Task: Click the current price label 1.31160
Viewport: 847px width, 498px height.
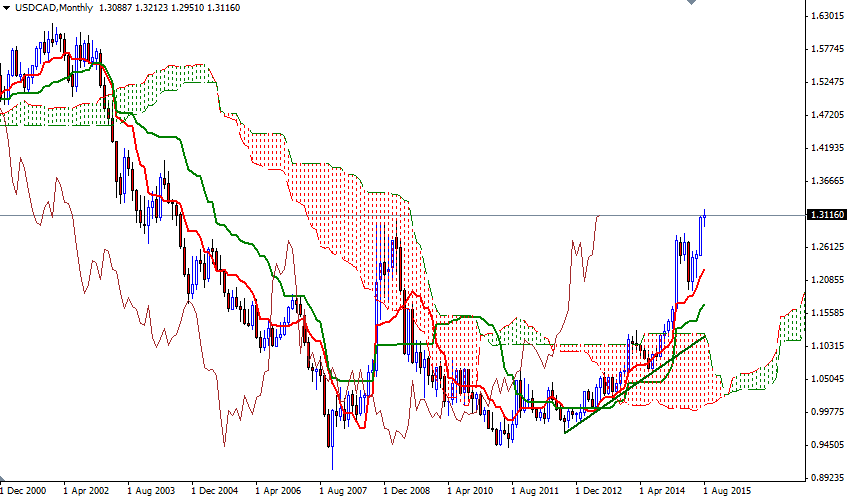Action: (x=826, y=215)
